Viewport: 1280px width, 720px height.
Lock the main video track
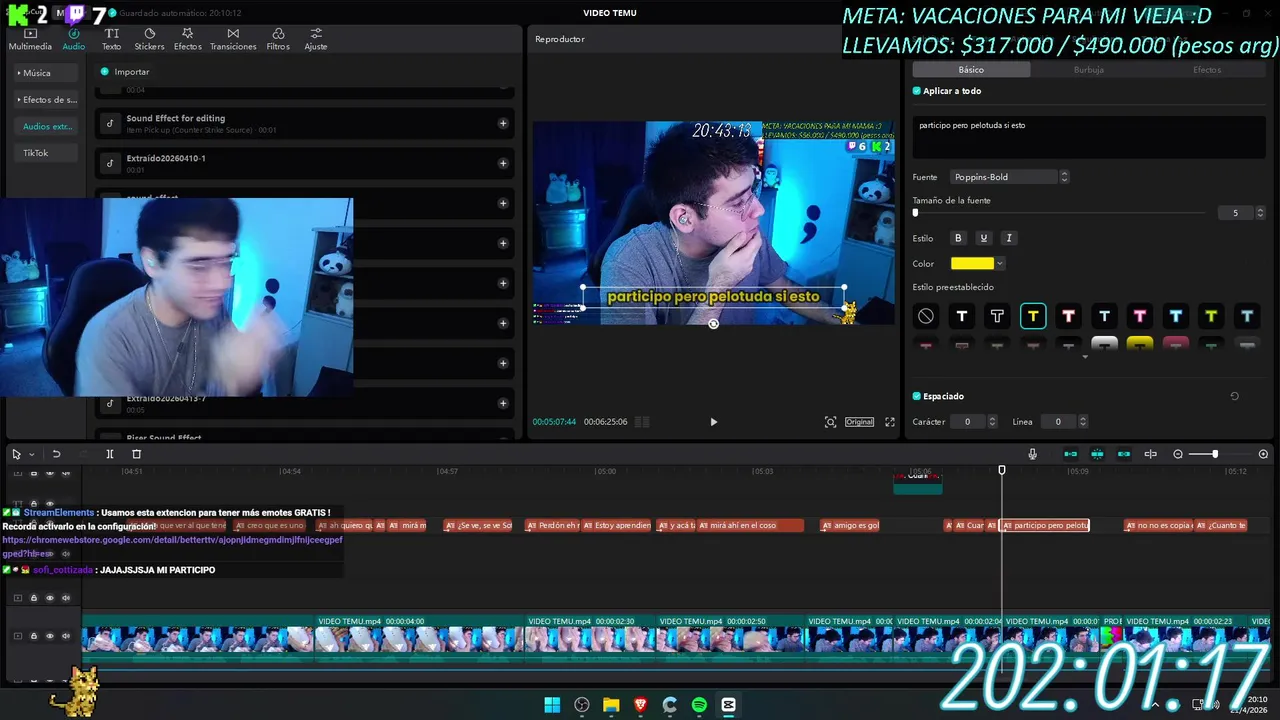coord(33,636)
